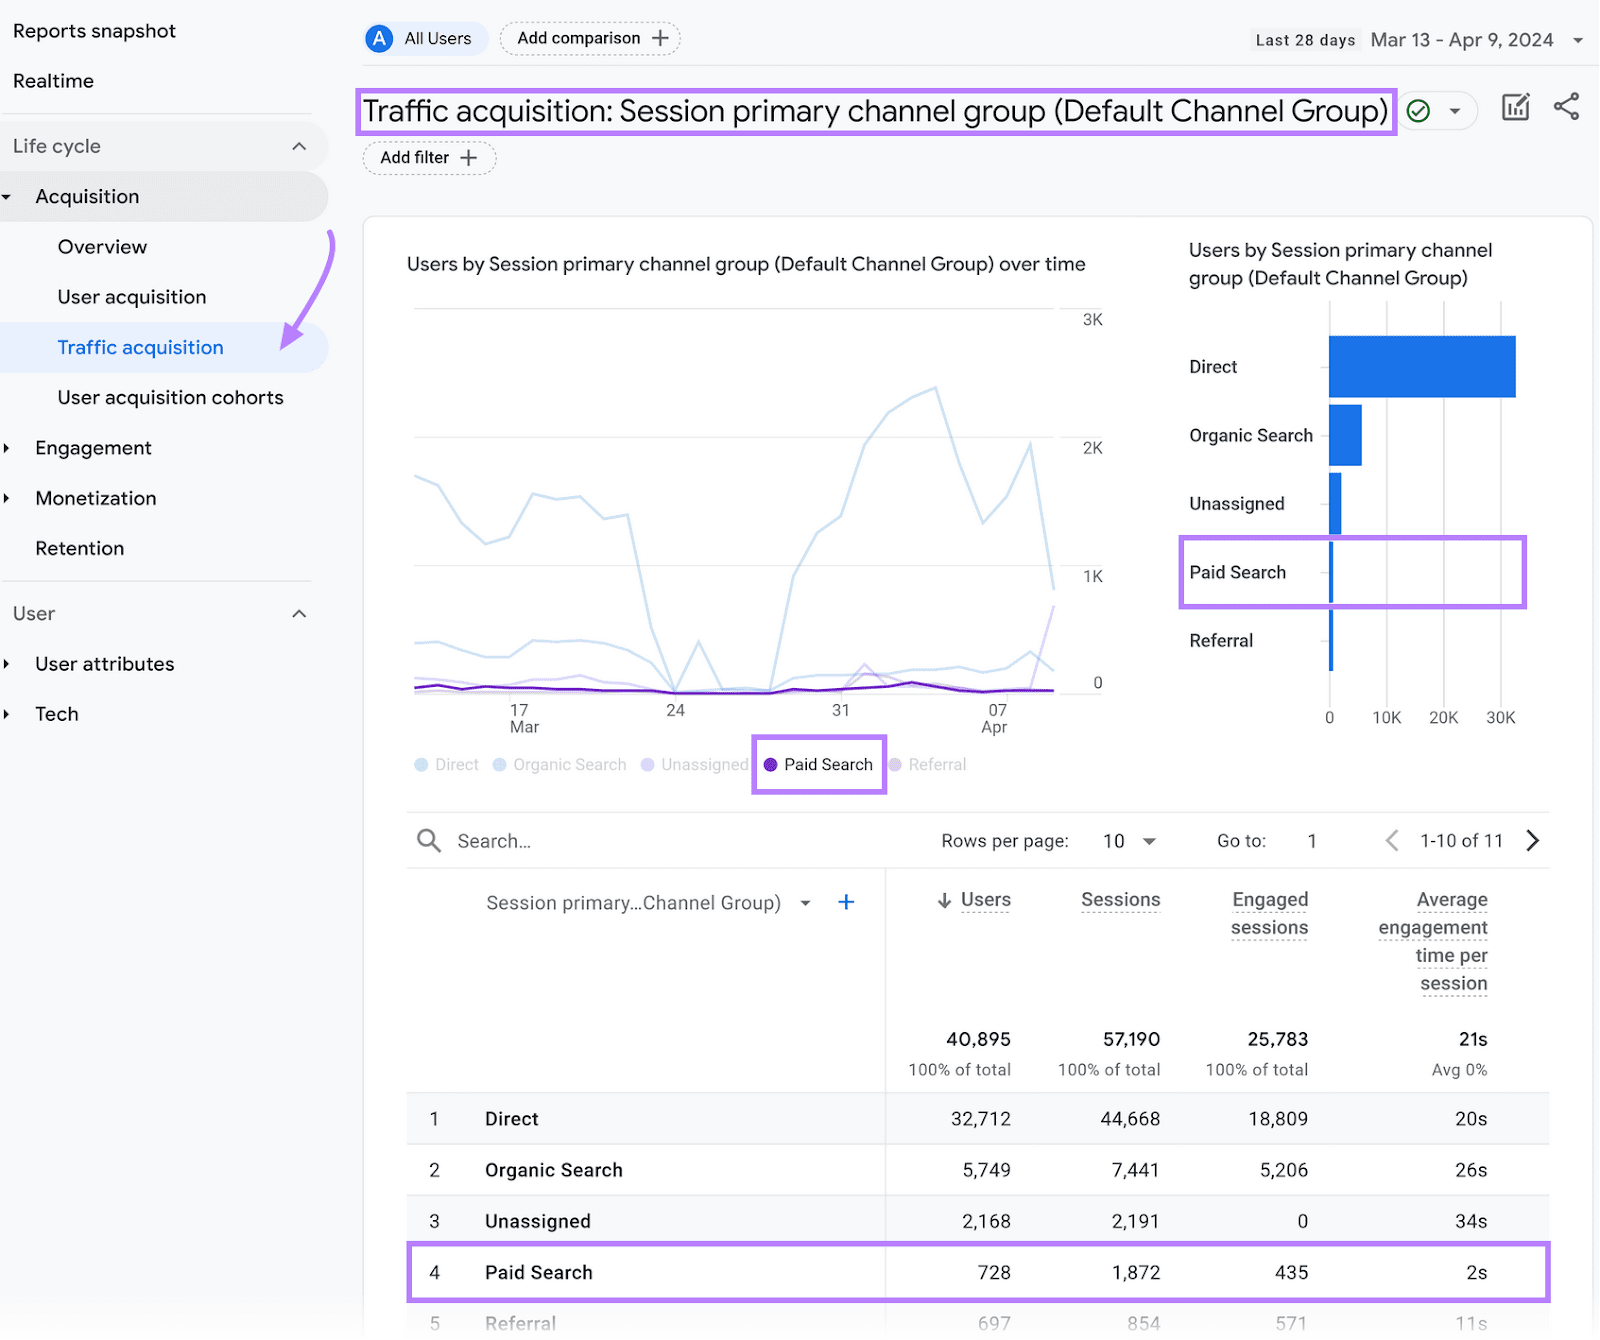Go to next page of table rows
This screenshot has height=1340, width=1600.
click(1532, 841)
